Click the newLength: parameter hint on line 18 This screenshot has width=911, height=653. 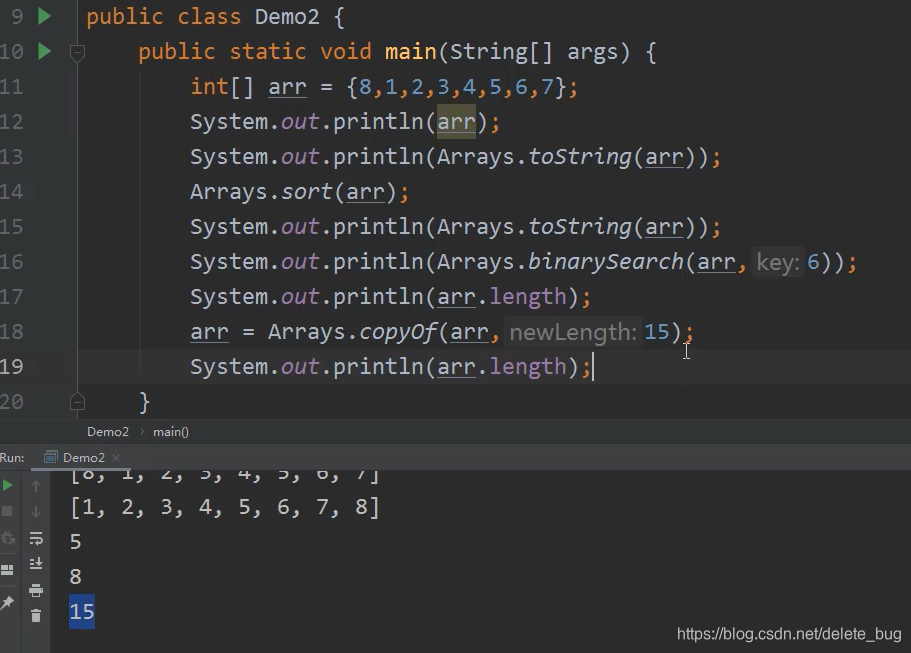pos(573,332)
